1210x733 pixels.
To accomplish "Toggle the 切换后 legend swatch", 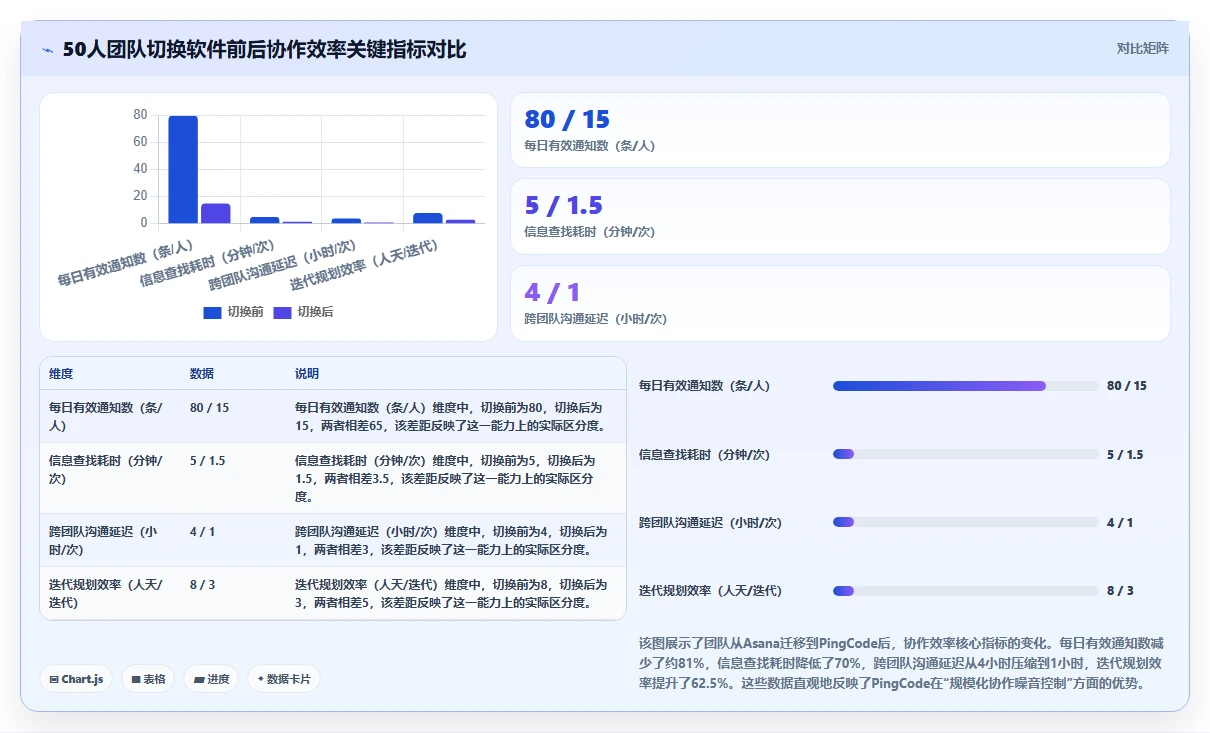I will tap(282, 312).
